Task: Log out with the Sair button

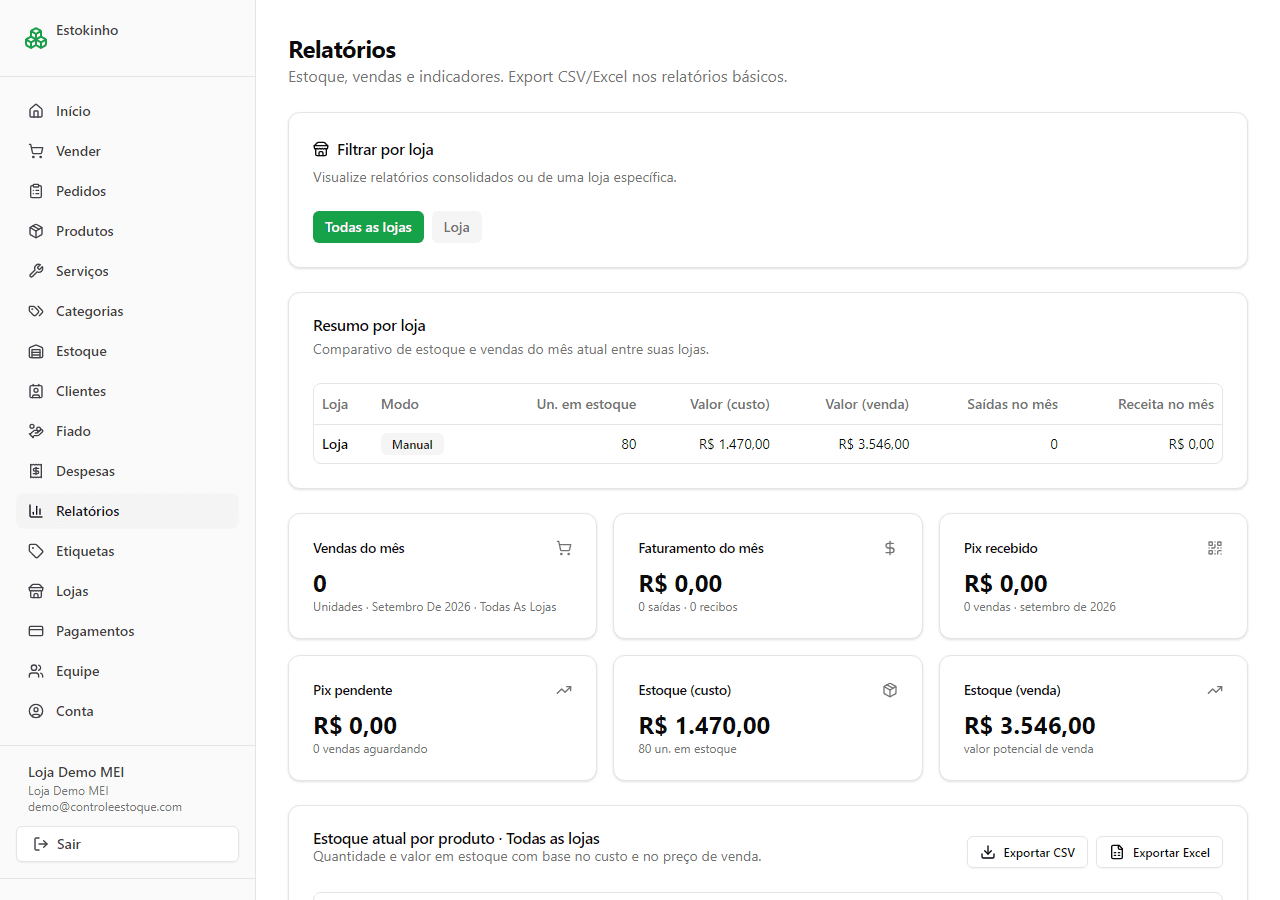Action: [x=127, y=844]
